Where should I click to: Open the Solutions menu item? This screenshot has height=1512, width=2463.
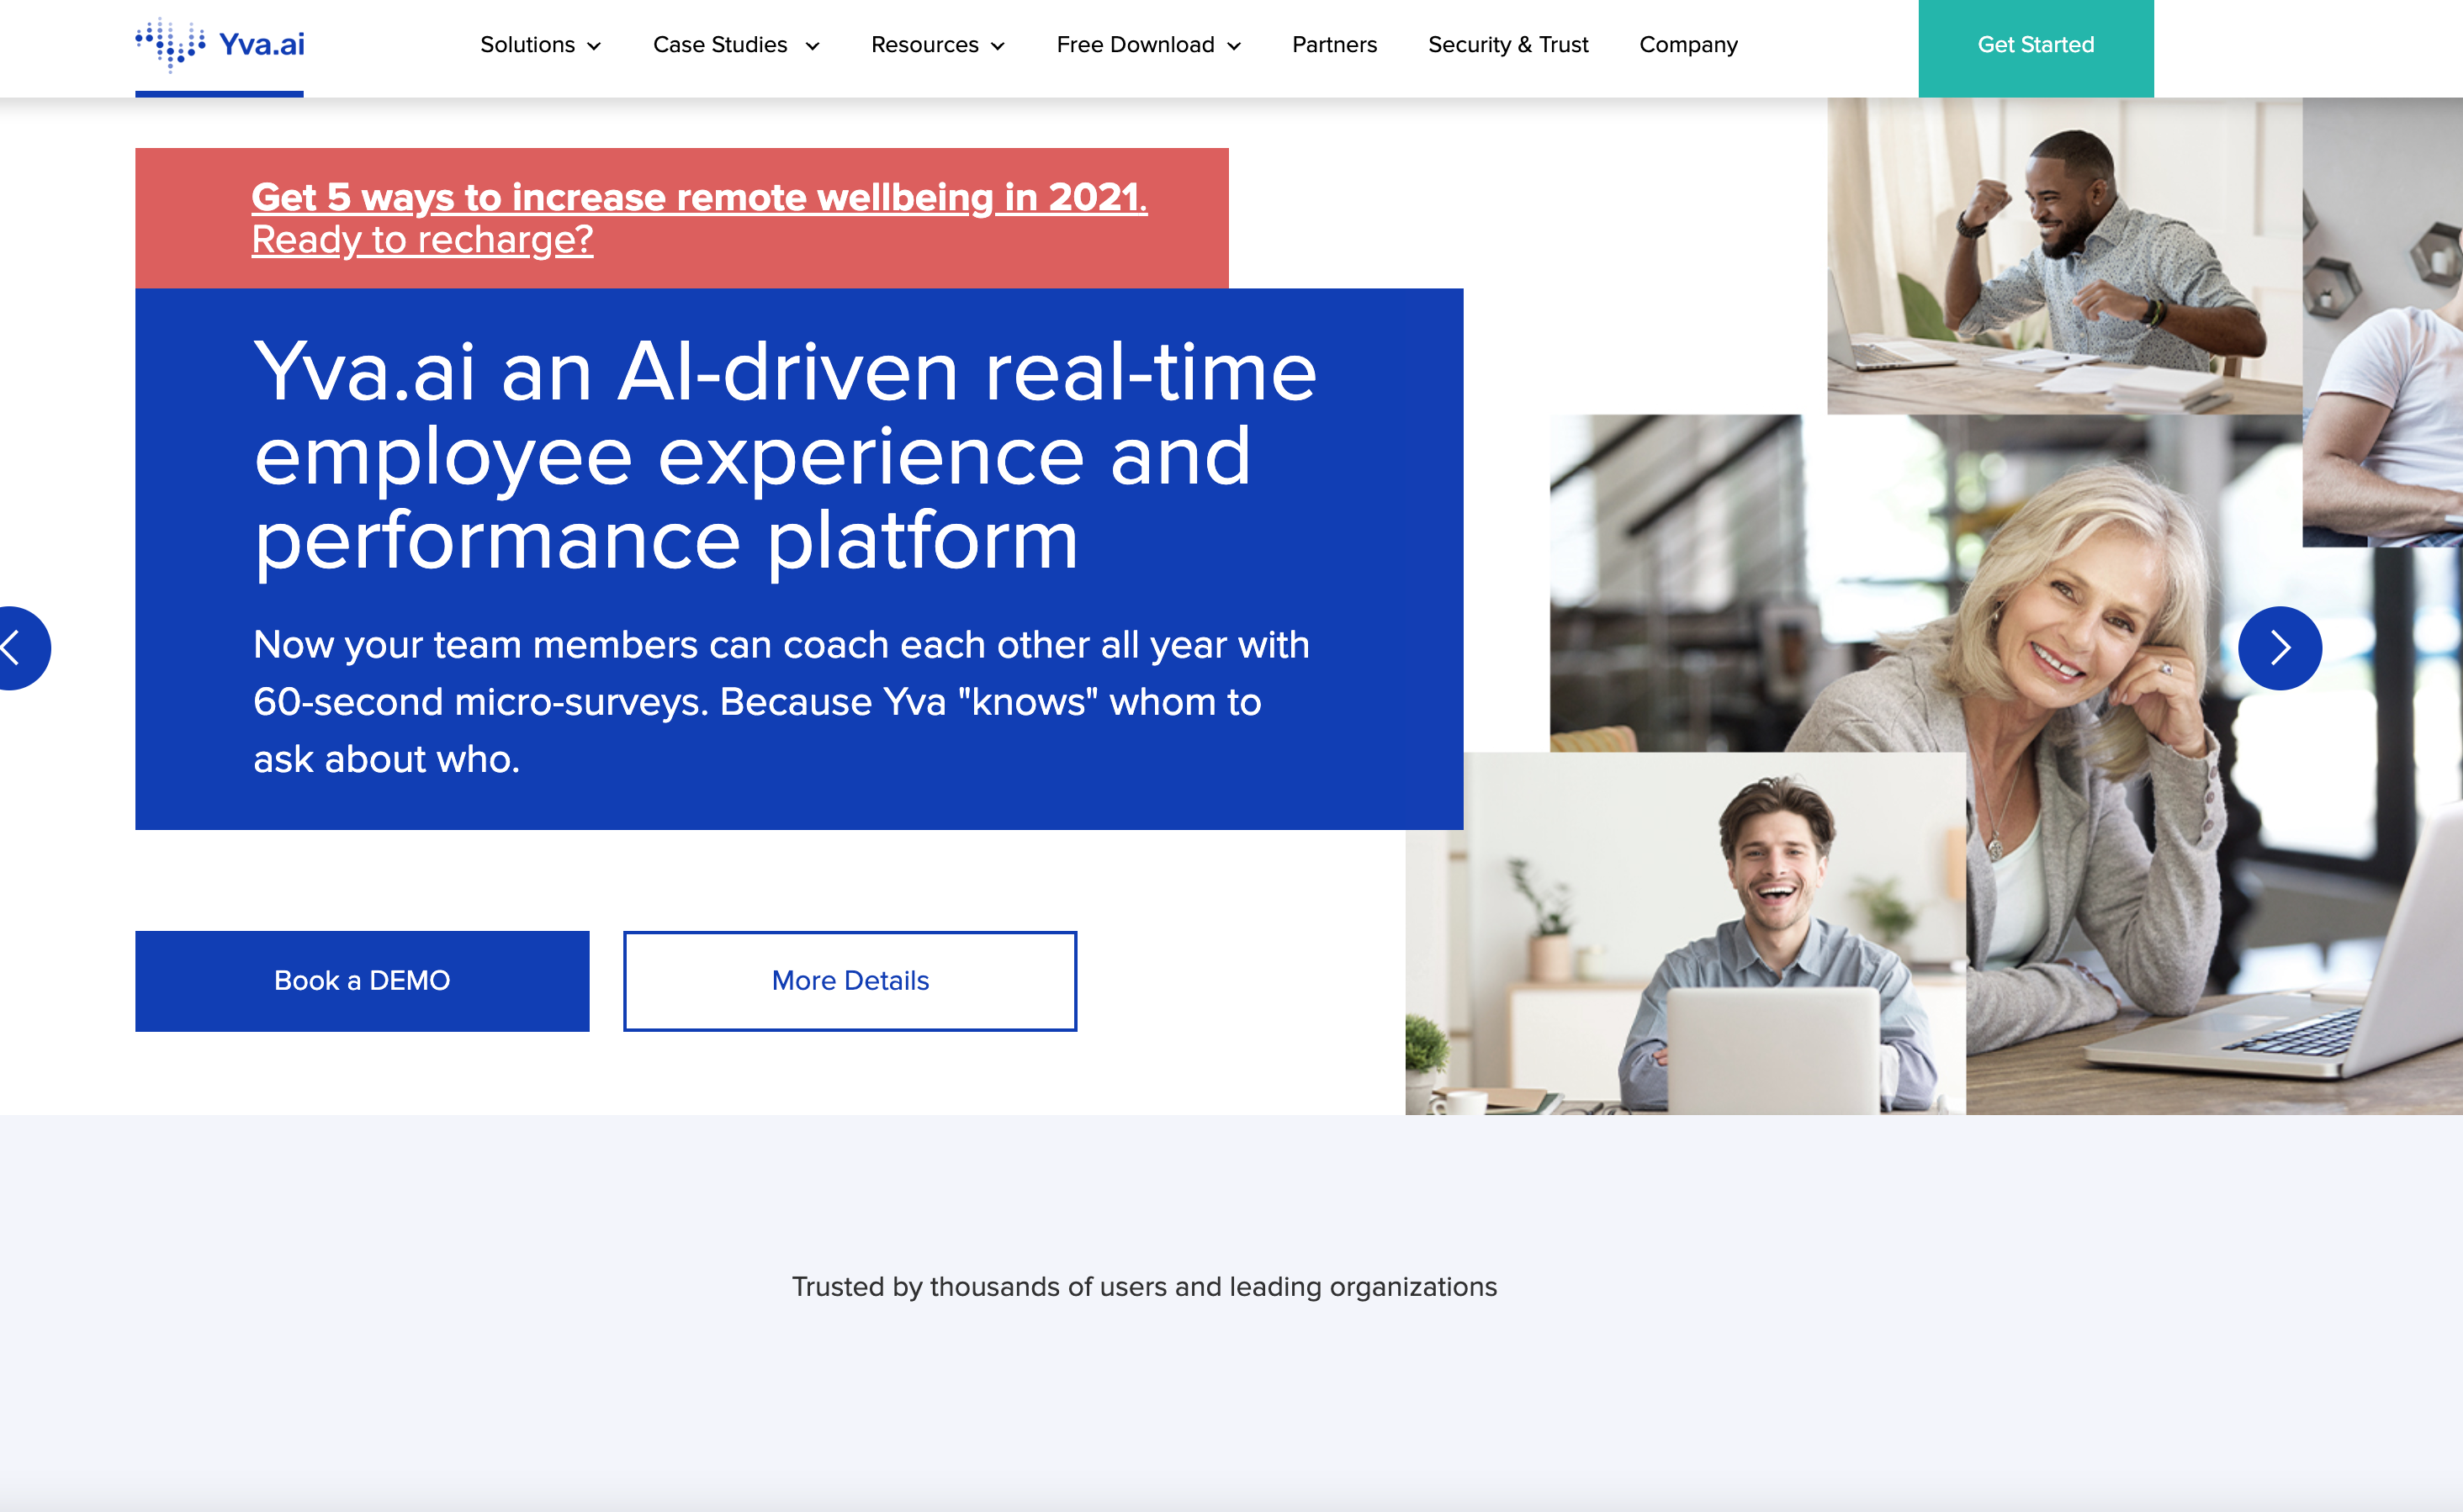pos(527,45)
